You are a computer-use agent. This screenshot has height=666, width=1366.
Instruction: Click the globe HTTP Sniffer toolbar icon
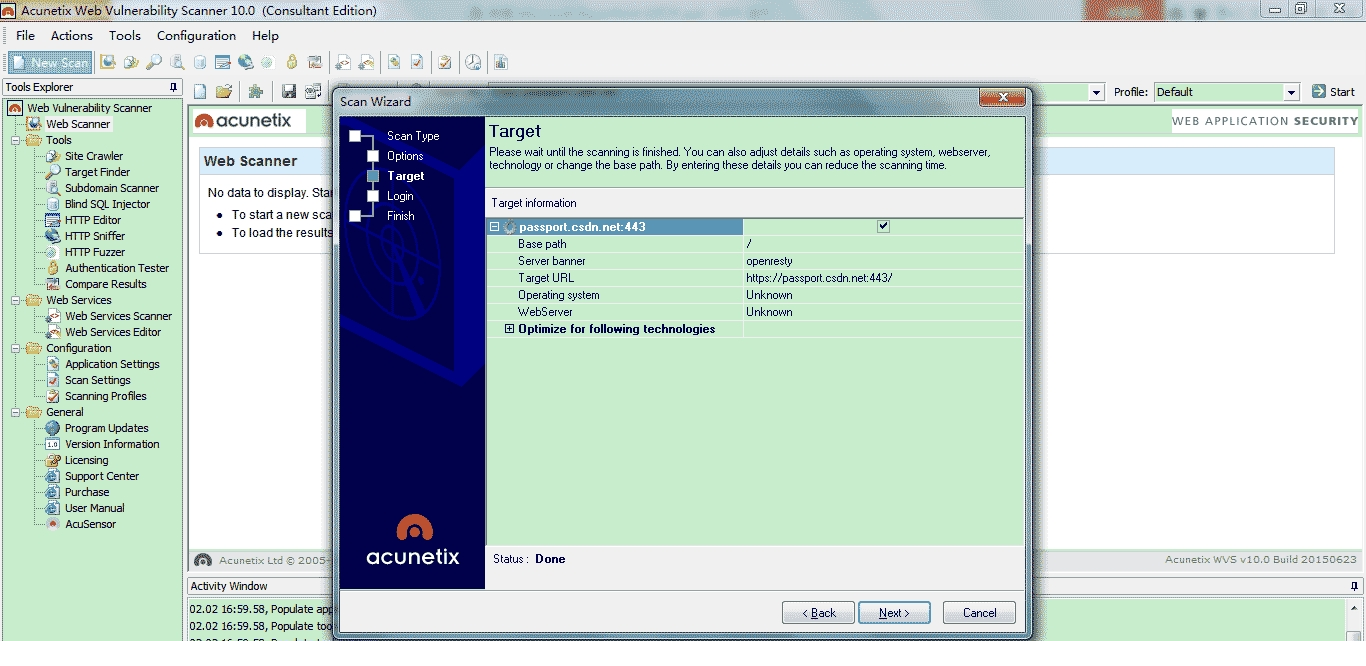point(245,62)
